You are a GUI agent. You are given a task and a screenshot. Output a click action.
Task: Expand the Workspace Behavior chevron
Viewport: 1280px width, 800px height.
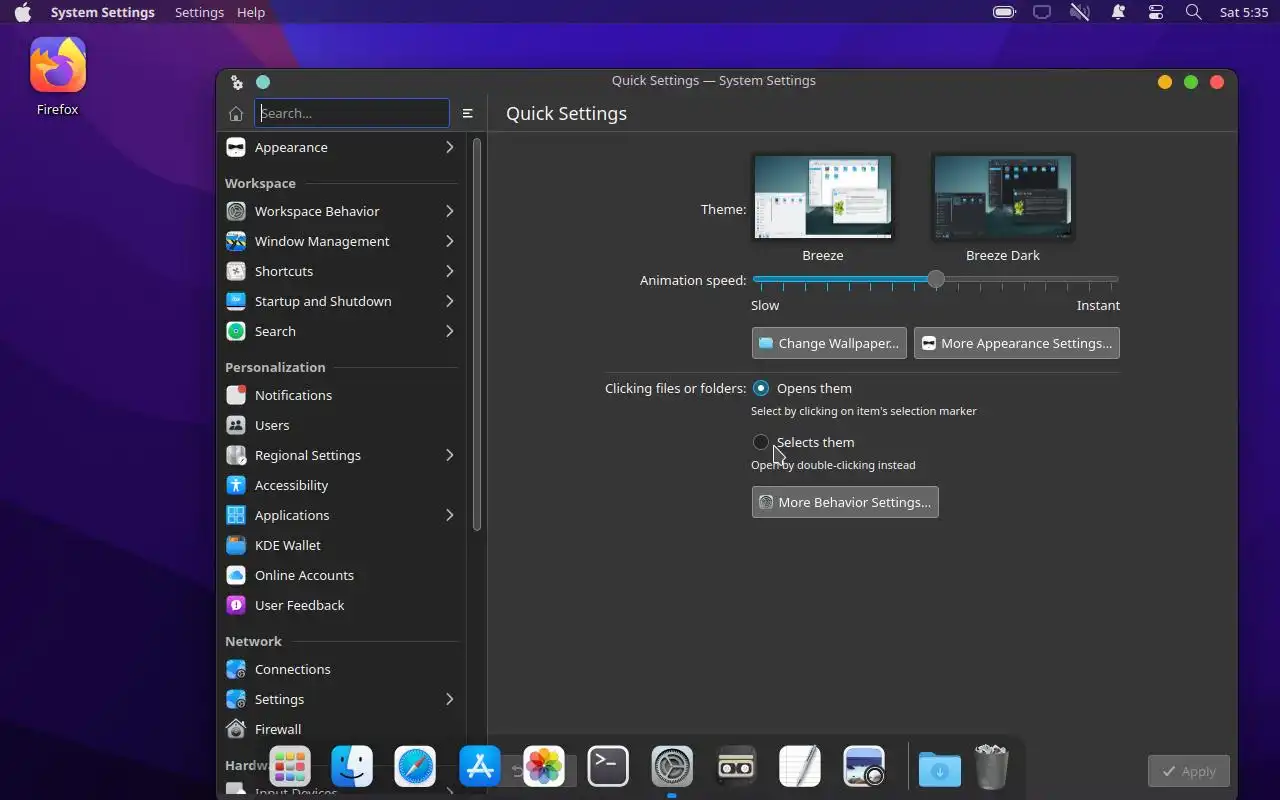(x=450, y=211)
